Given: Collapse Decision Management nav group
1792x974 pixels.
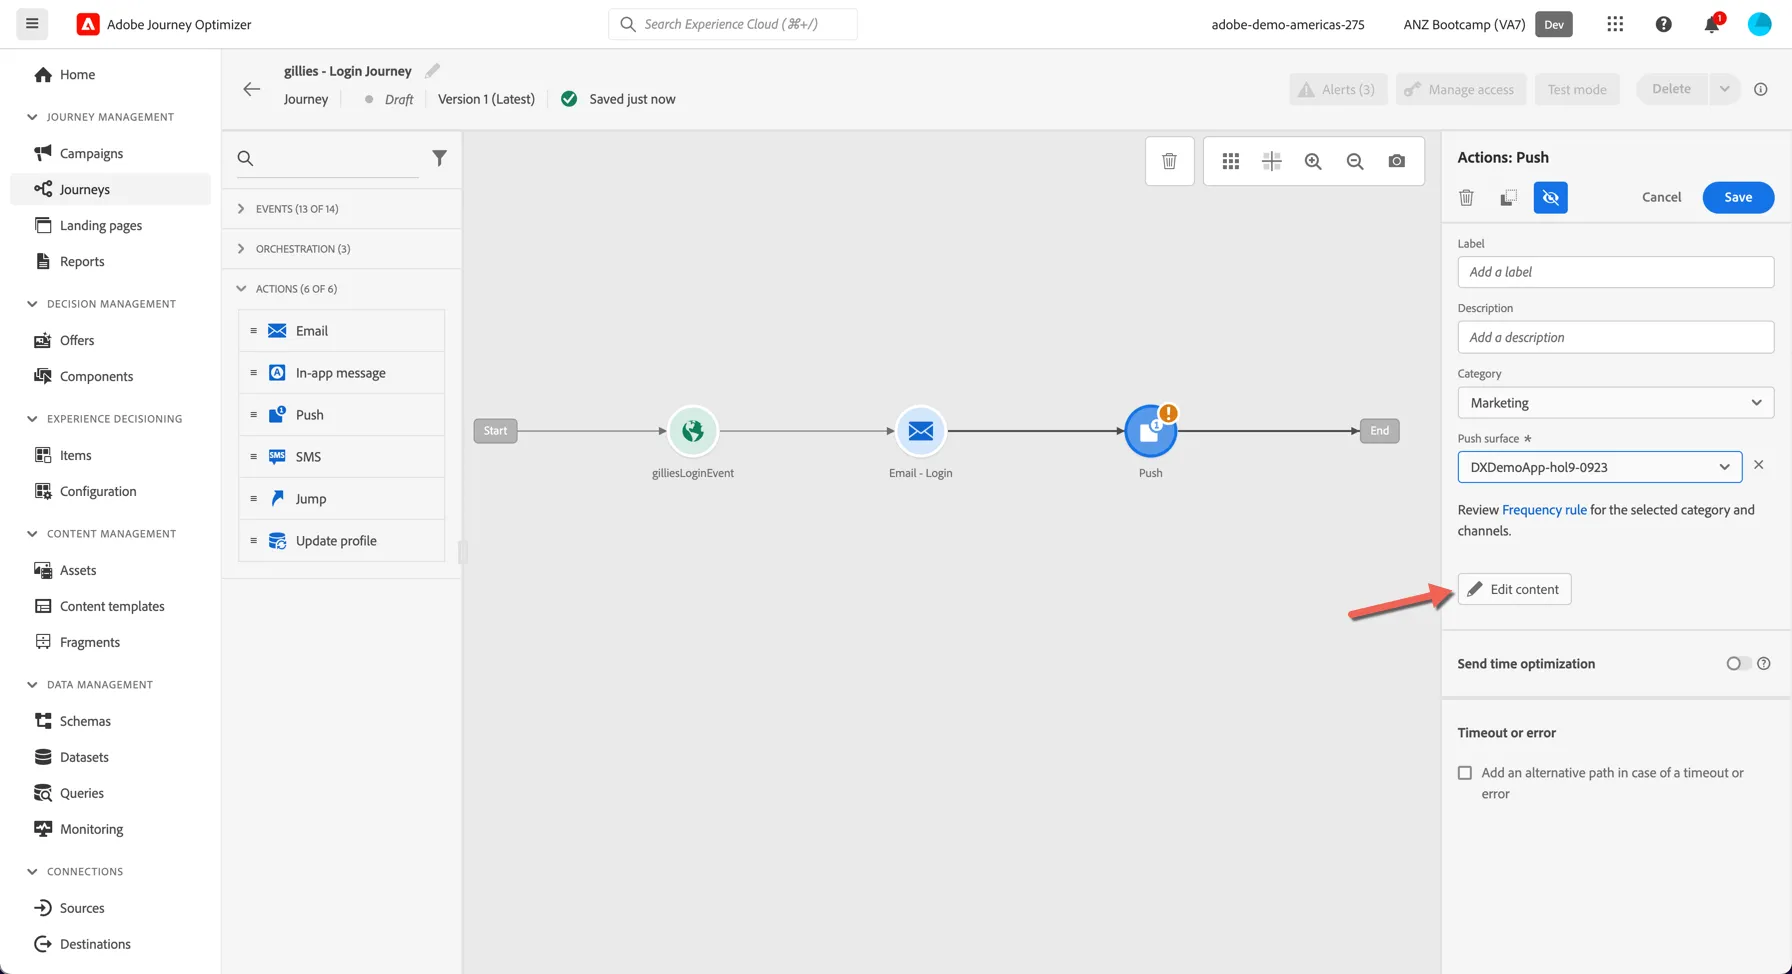Looking at the screenshot, I should (32, 304).
